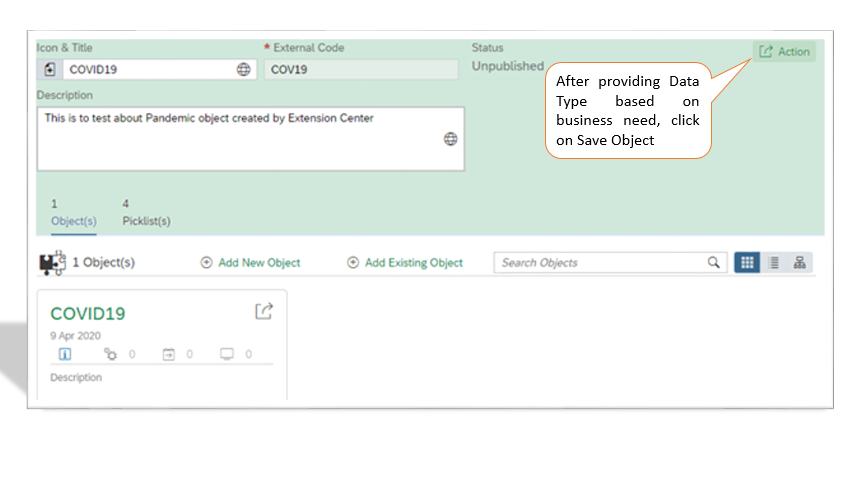This screenshot has width=863, height=488.
Task: Click the Search Objects field
Action: (600, 262)
